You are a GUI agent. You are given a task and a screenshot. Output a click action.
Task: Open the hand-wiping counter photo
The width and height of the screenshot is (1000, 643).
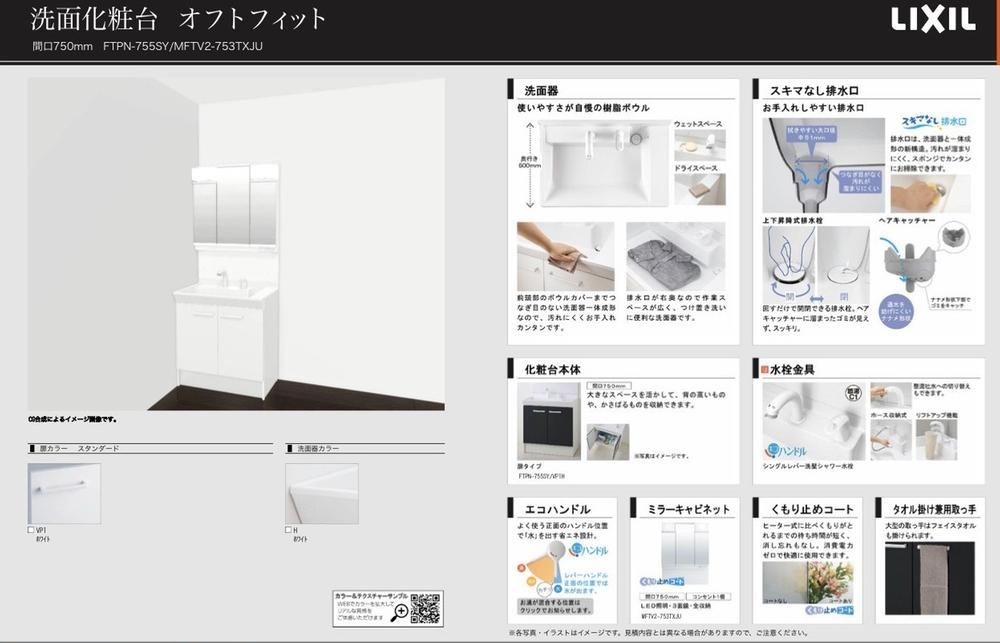[x=566, y=256]
